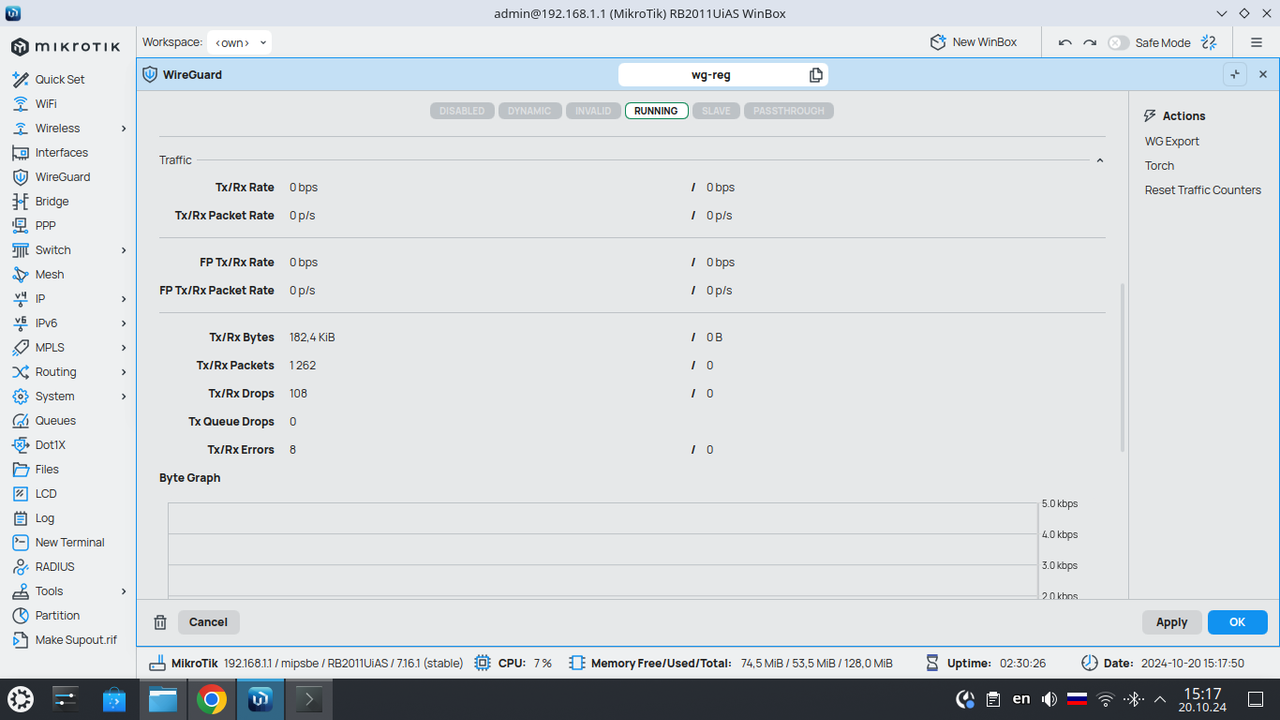Toggle the RUNNING status flag

click(x=656, y=111)
